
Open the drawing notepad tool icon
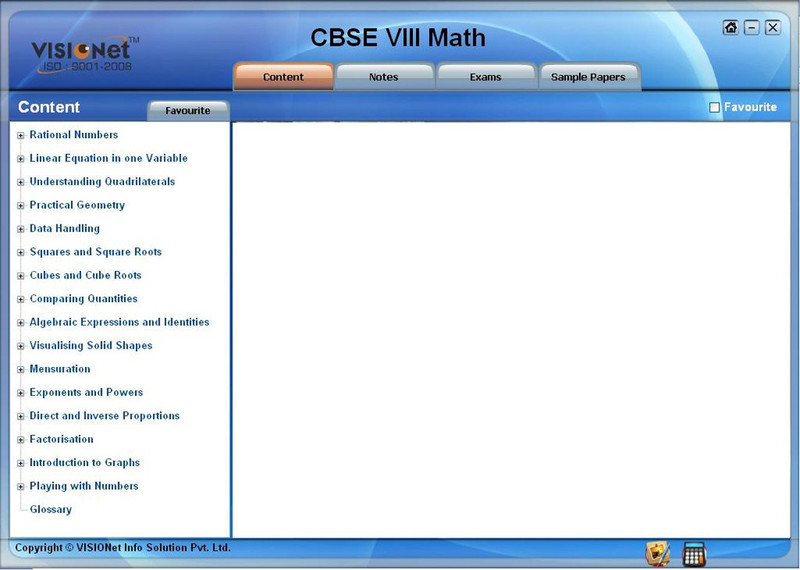(x=658, y=553)
